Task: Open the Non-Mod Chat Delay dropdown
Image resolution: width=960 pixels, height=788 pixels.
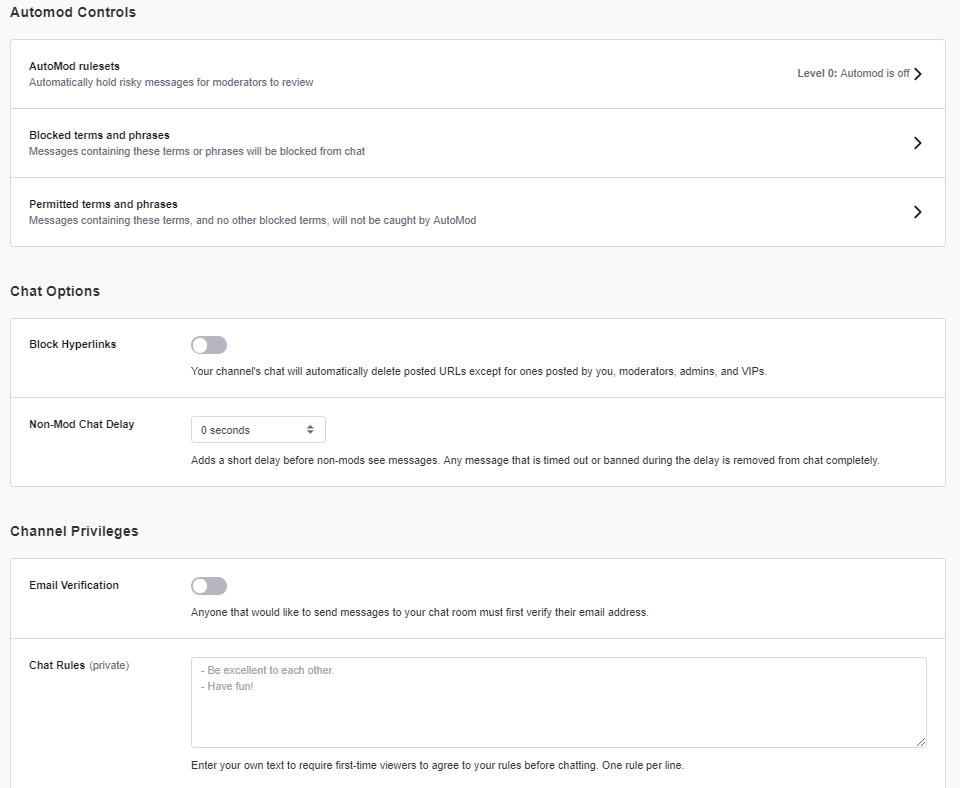Action: pyautogui.click(x=258, y=430)
